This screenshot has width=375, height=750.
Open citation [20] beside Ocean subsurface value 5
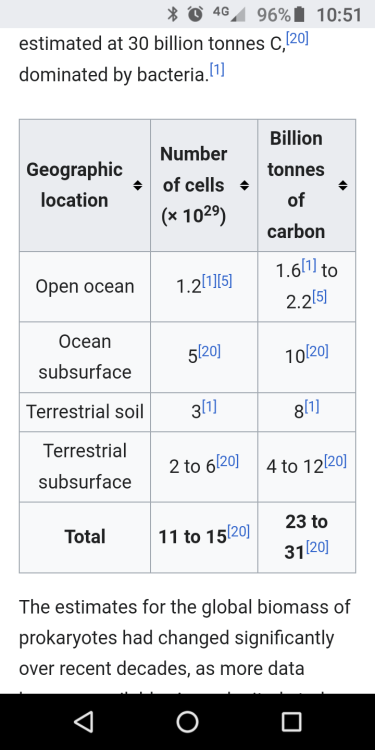[x=209, y=352]
